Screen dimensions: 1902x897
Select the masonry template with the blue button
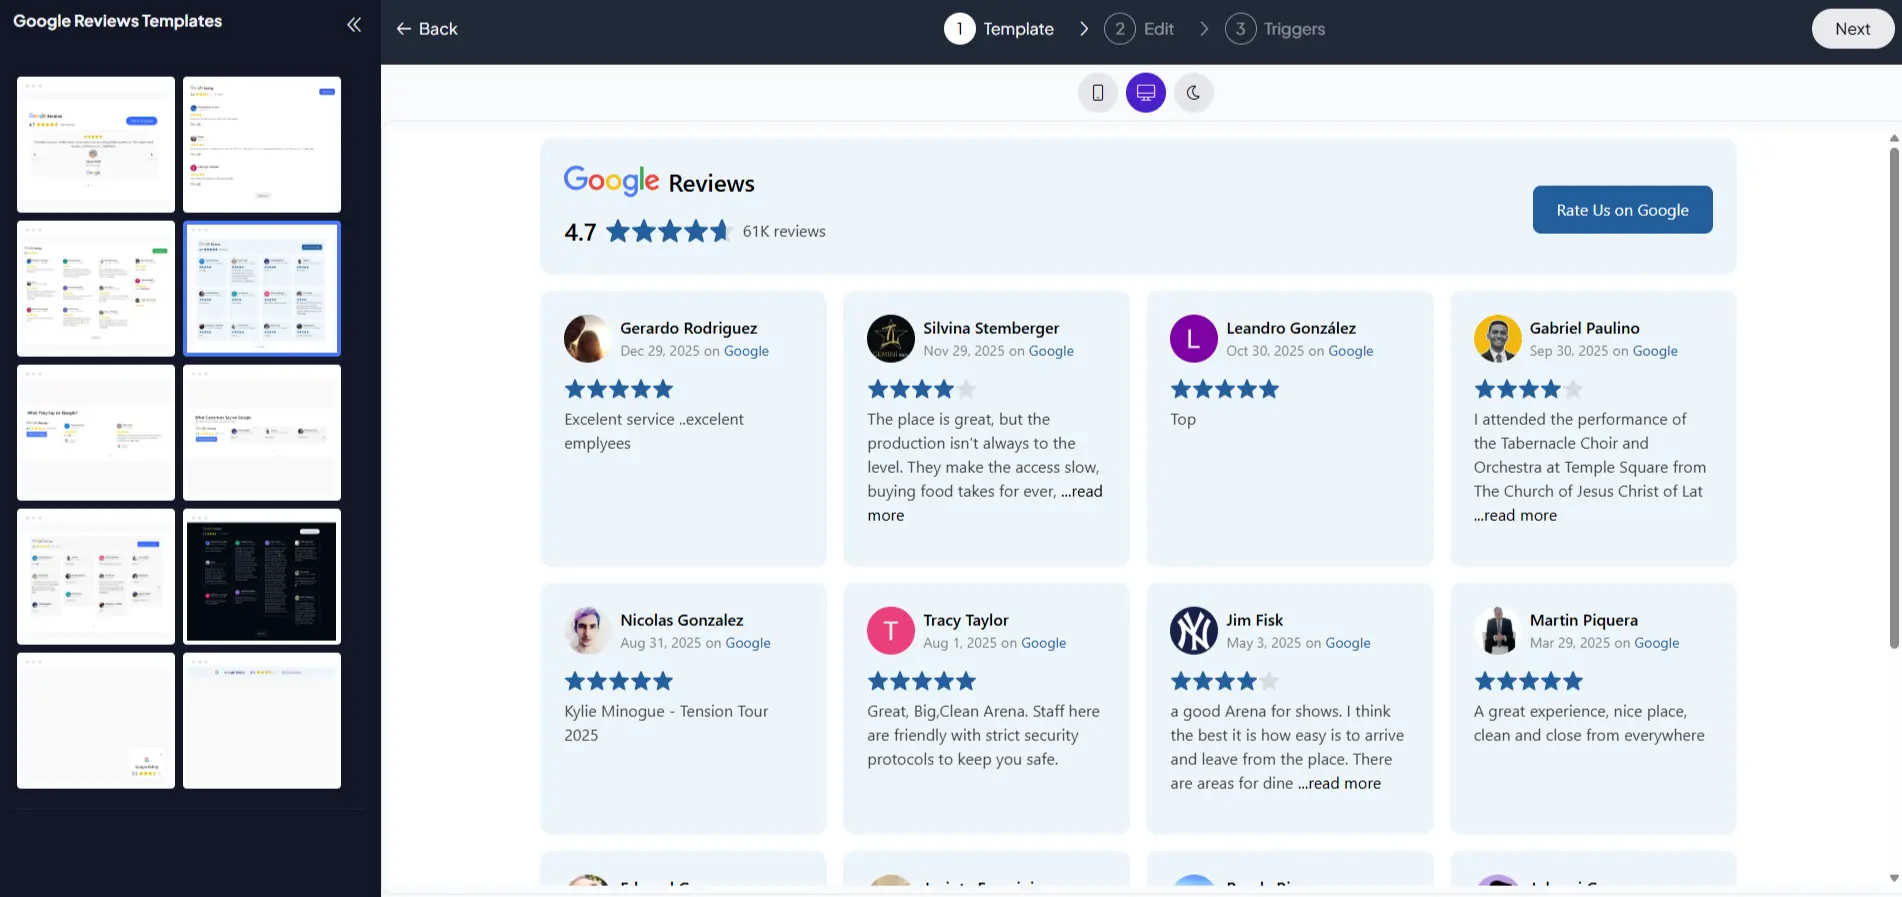coord(96,577)
